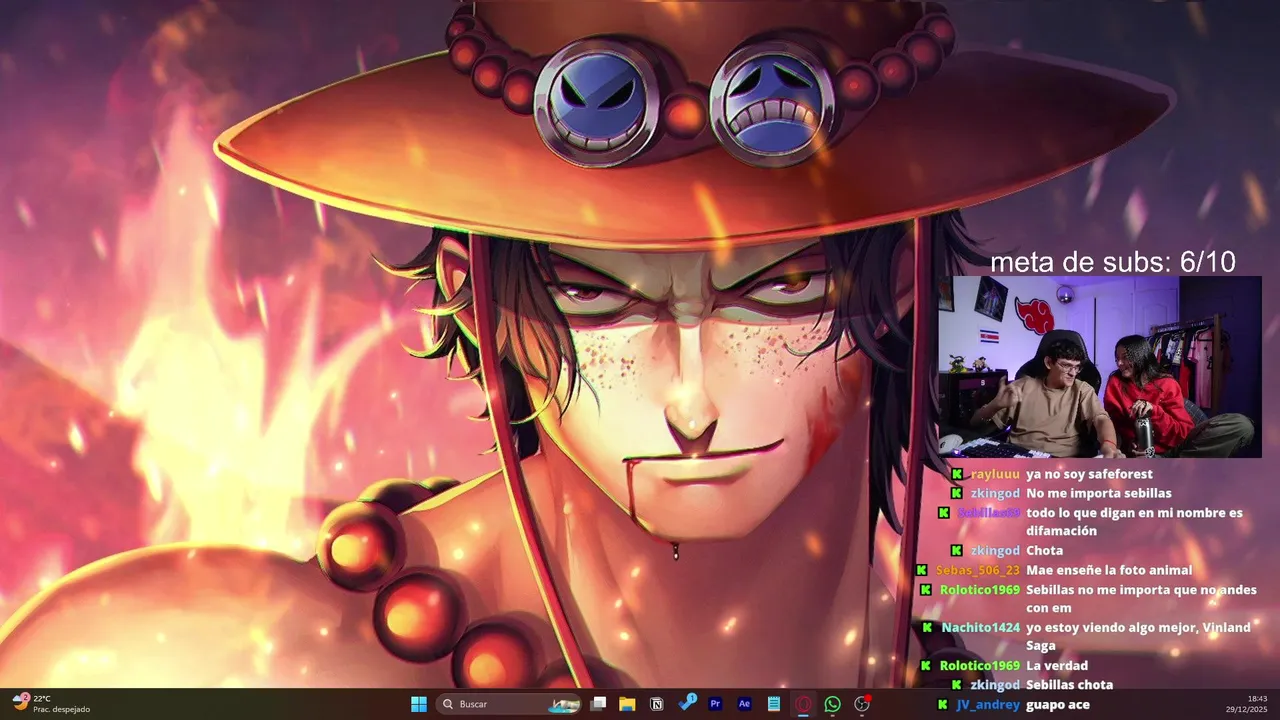The width and height of the screenshot is (1280, 720).
Task: Click message "guapo ace" in chat
Action: point(1058,704)
